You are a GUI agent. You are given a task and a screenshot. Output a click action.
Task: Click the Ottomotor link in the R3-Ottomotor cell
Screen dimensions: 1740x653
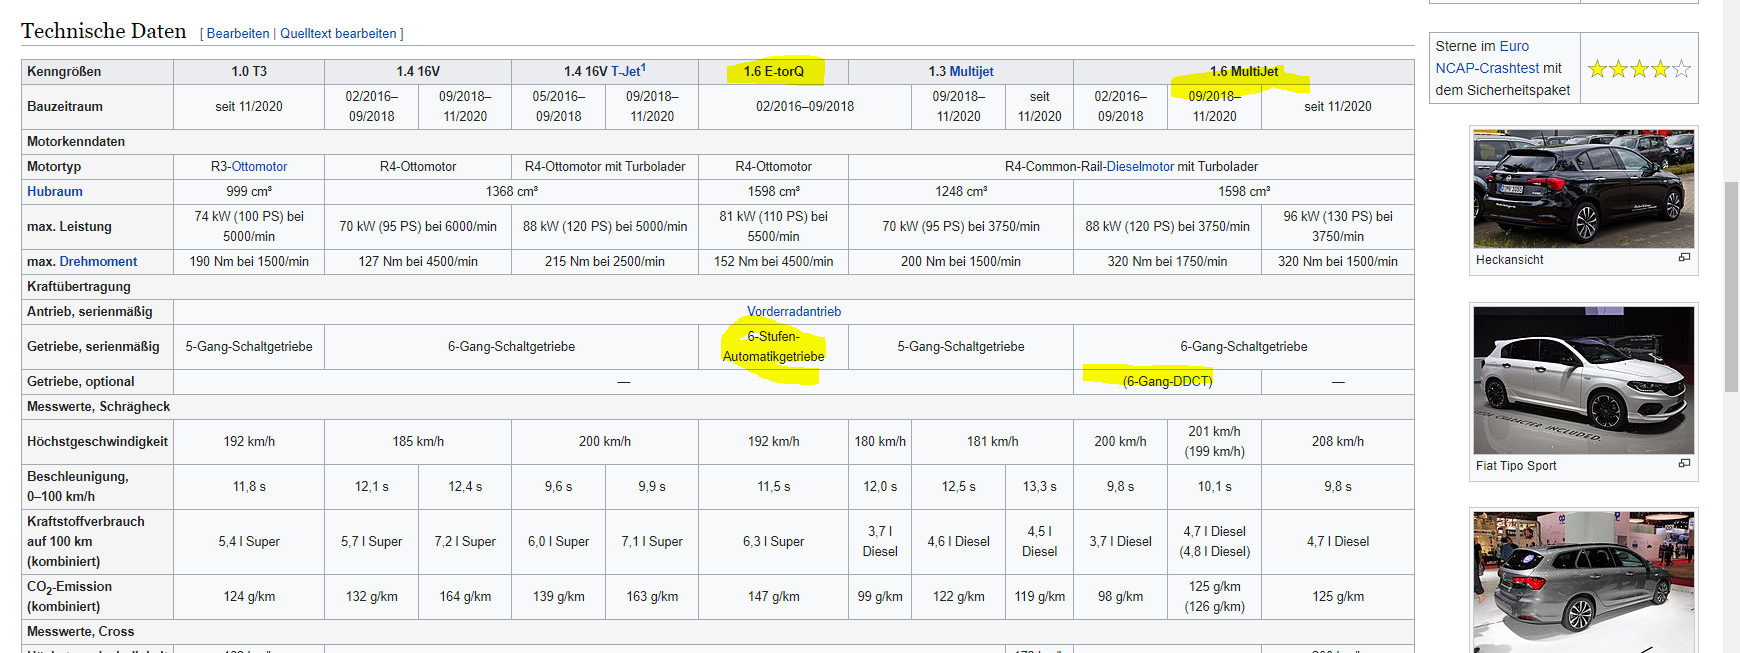[259, 167]
